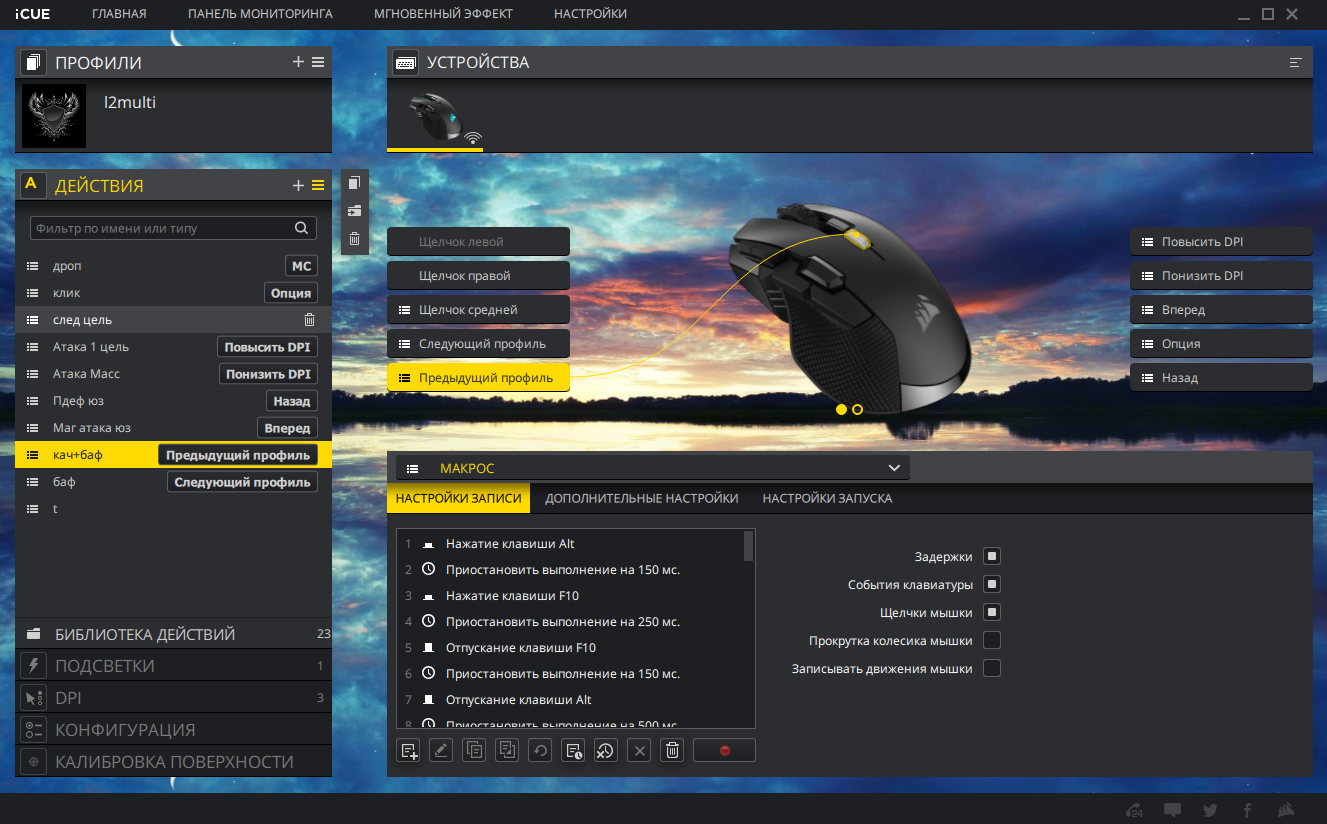Open 'ПАНЕЛЬ МОНИТОРИНГА' in top menu
Screen dimensions: 1327x824
(260, 14)
